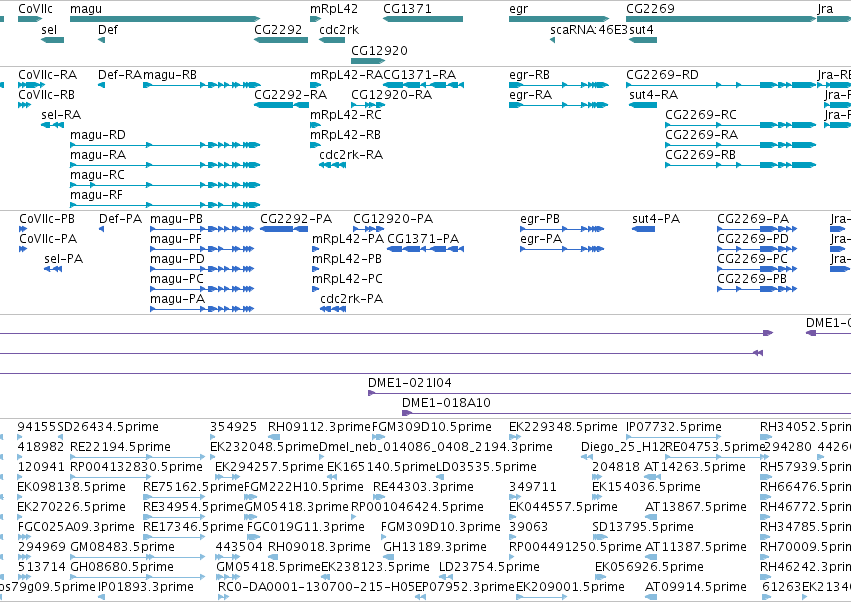
Task: Click the DME1-021I04 clone feature
Action: pos(609,393)
